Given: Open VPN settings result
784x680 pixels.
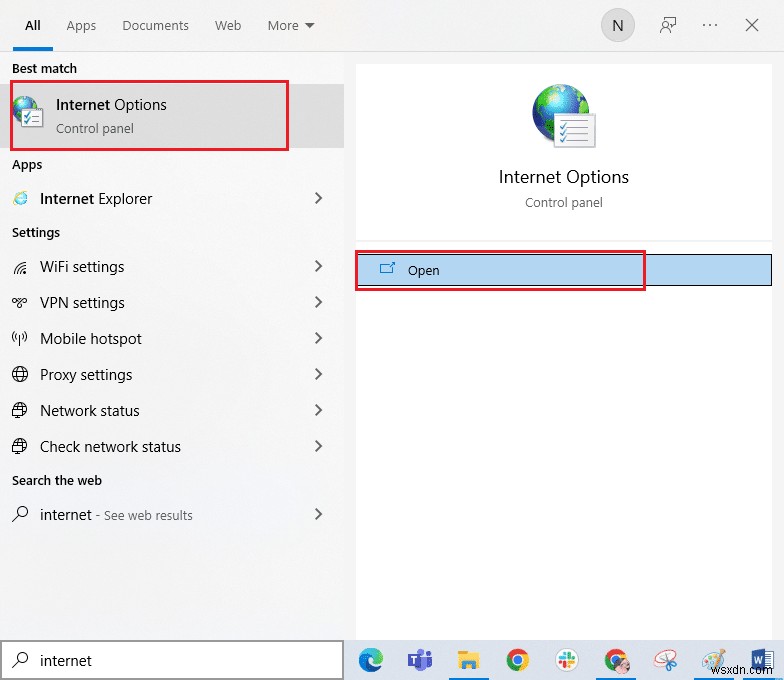Looking at the screenshot, I should click(x=172, y=302).
